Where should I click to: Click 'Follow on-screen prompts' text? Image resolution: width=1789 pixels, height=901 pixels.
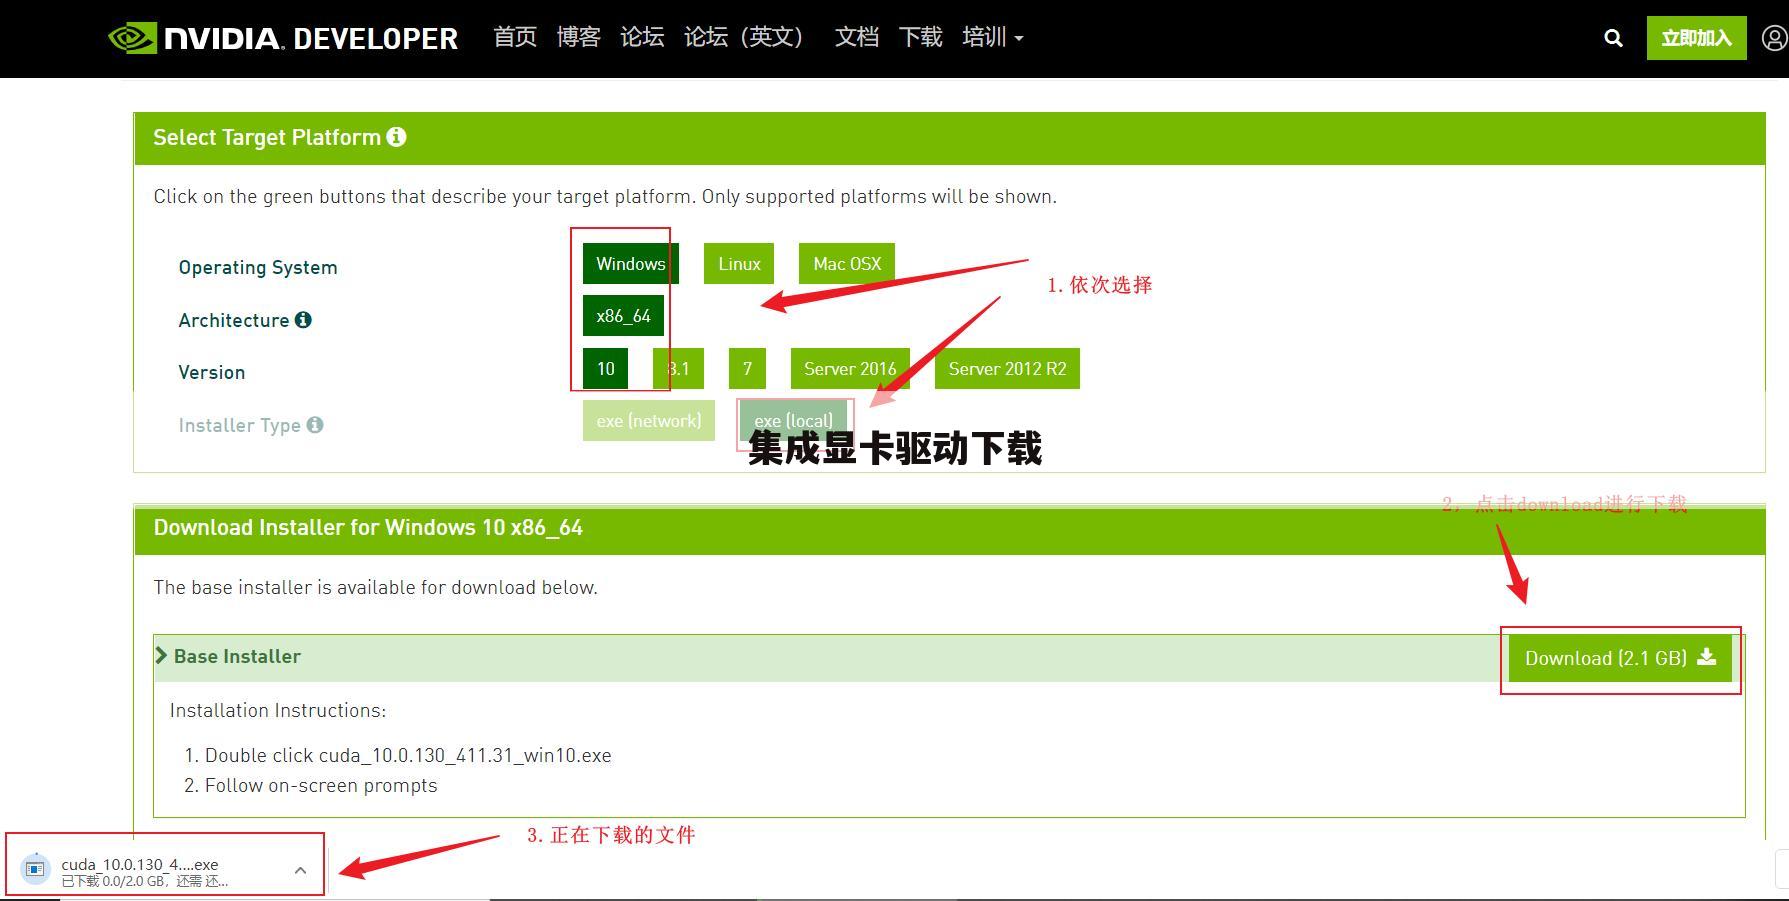click(321, 786)
